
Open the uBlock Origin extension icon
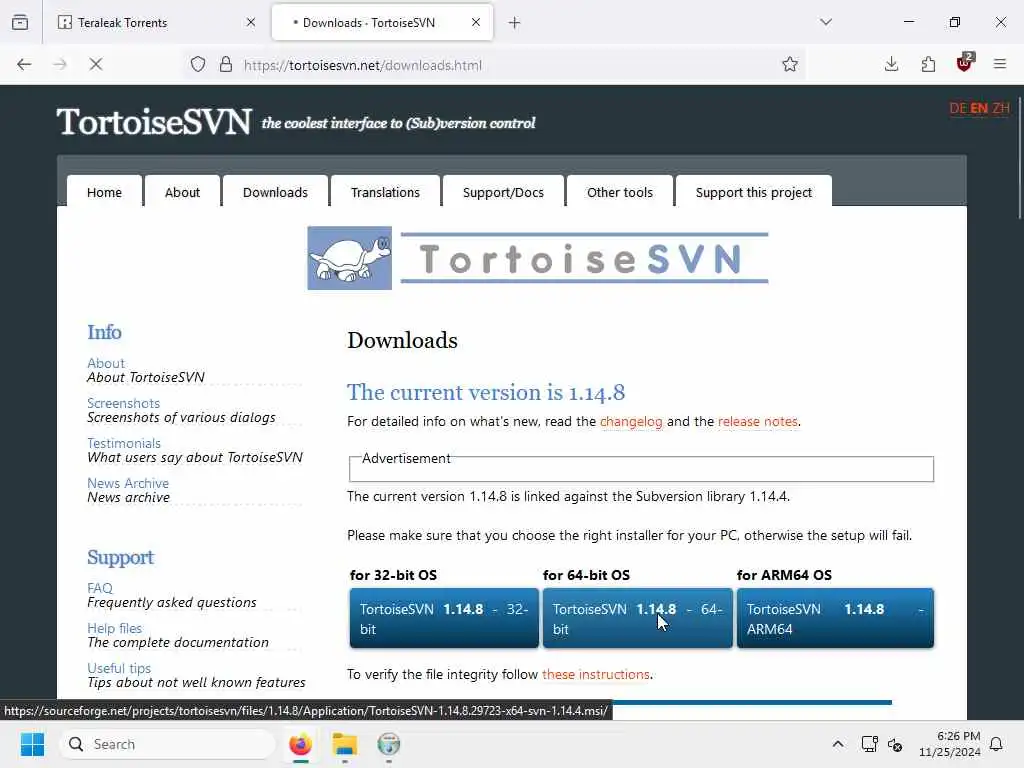coord(965,63)
